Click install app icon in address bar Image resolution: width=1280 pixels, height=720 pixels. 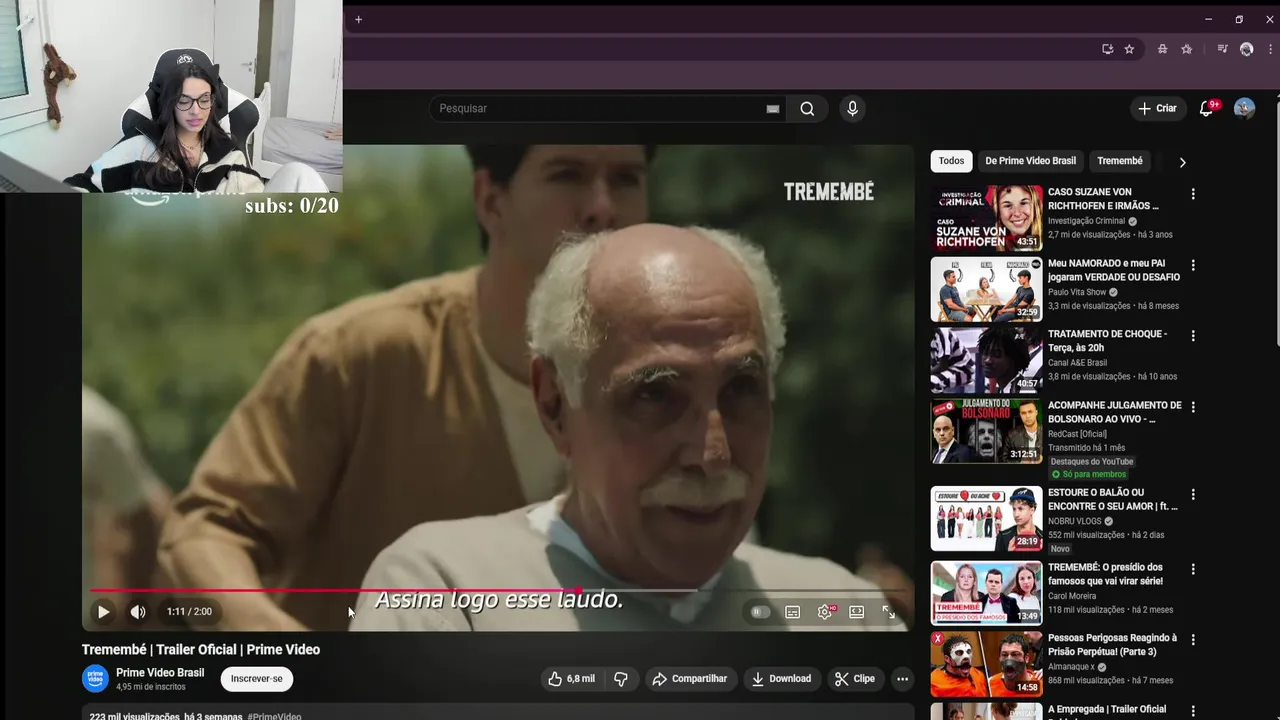(1107, 49)
